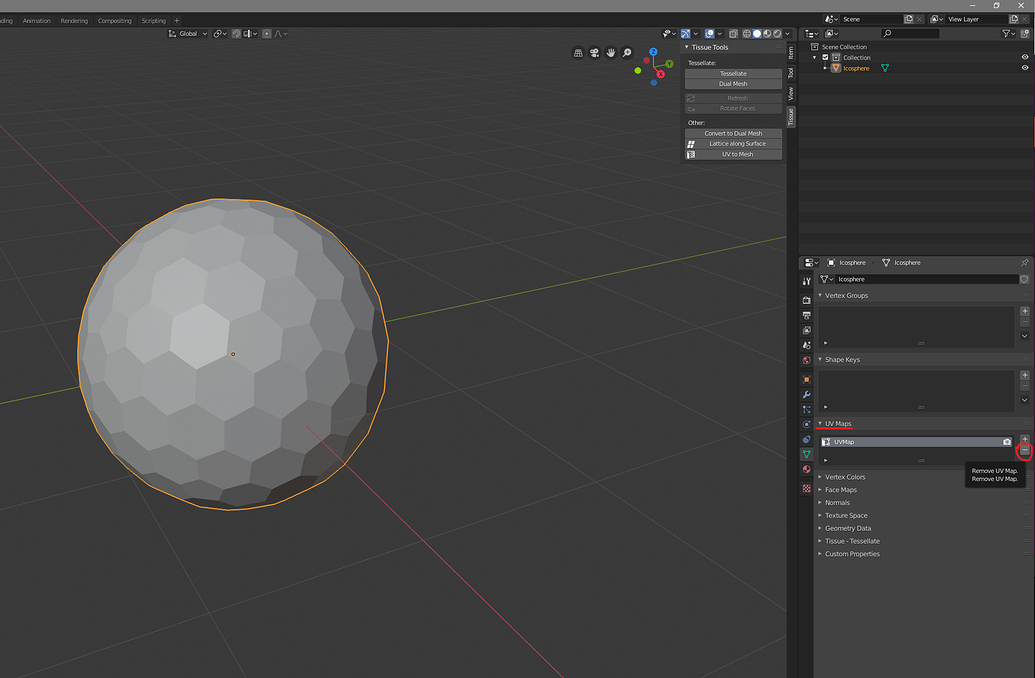Viewport: 1035px width, 678px height.
Task: Click the pin icon in properties header
Action: [1024, 263]
